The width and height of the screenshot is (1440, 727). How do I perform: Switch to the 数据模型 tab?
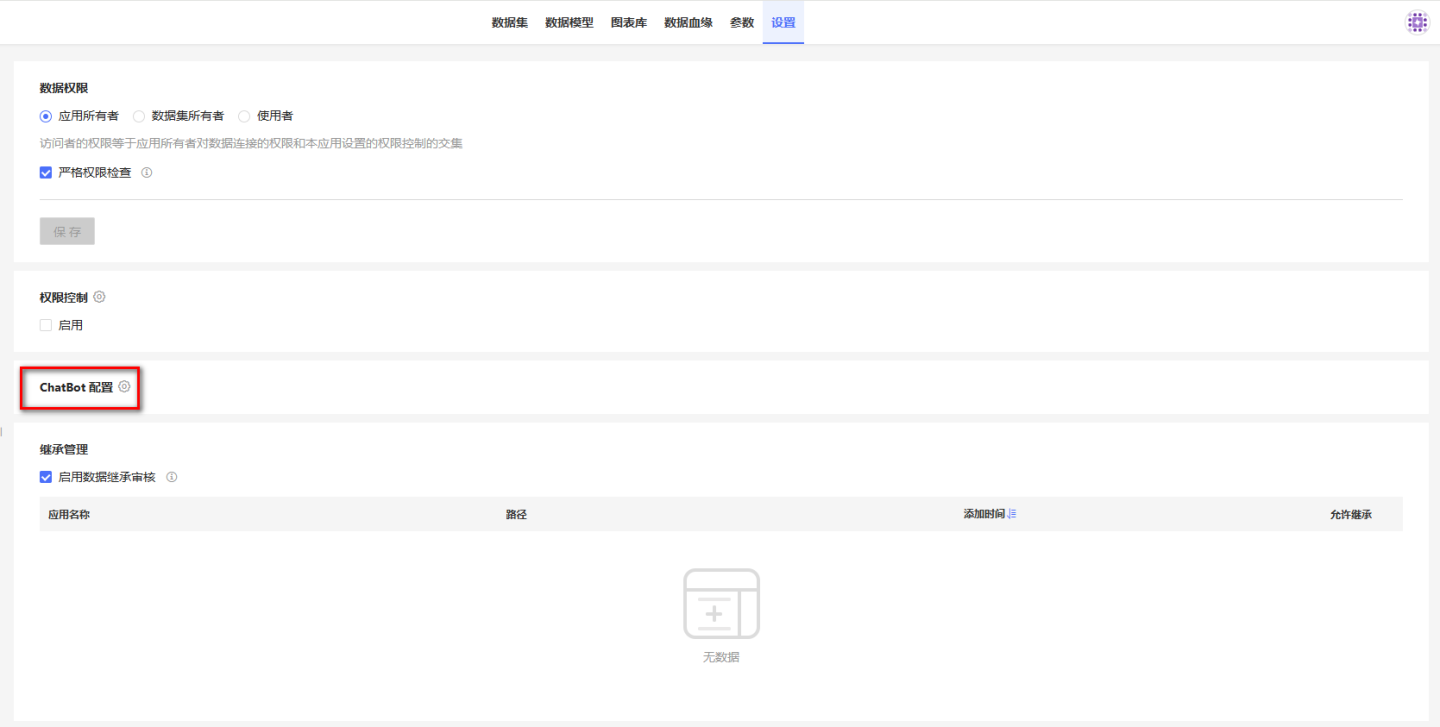(x=569, y=22)
